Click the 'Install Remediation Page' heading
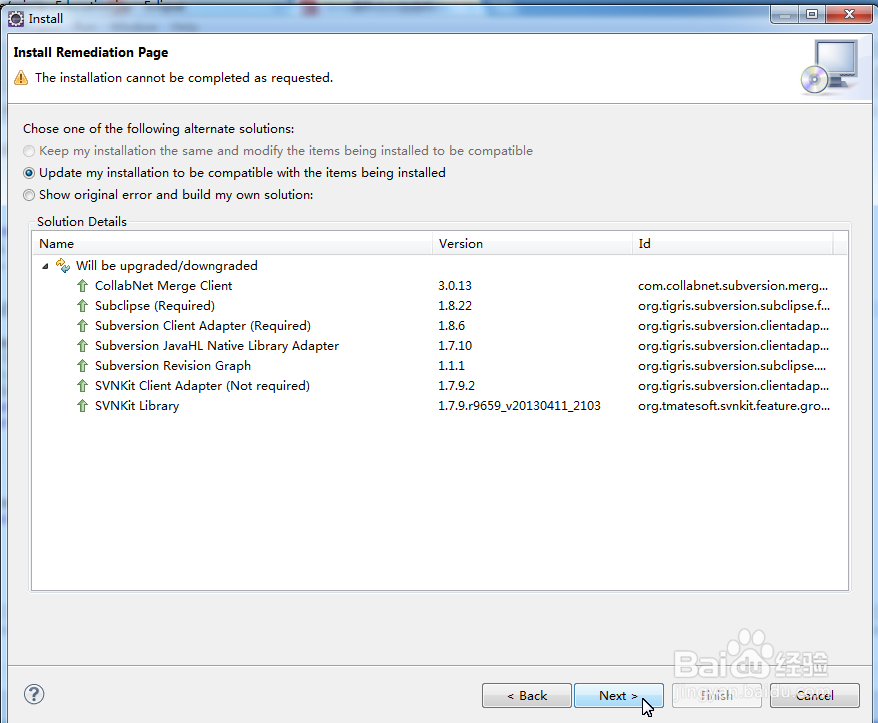 pyautogui.click(x=91, y=52)
